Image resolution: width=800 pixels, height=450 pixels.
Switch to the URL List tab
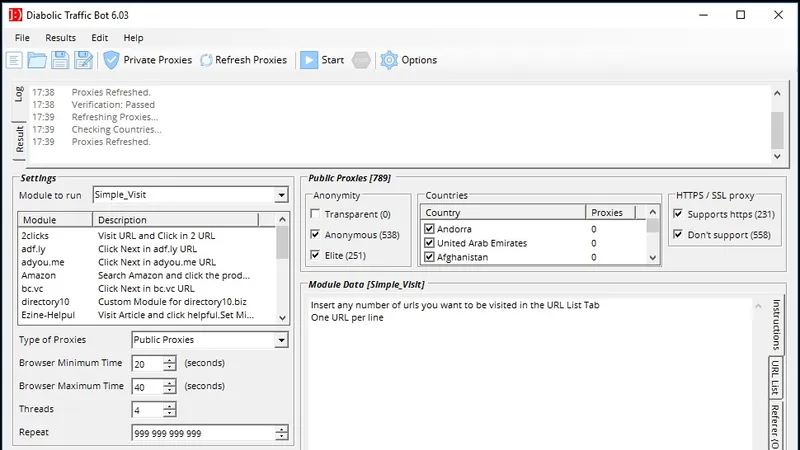776,378
